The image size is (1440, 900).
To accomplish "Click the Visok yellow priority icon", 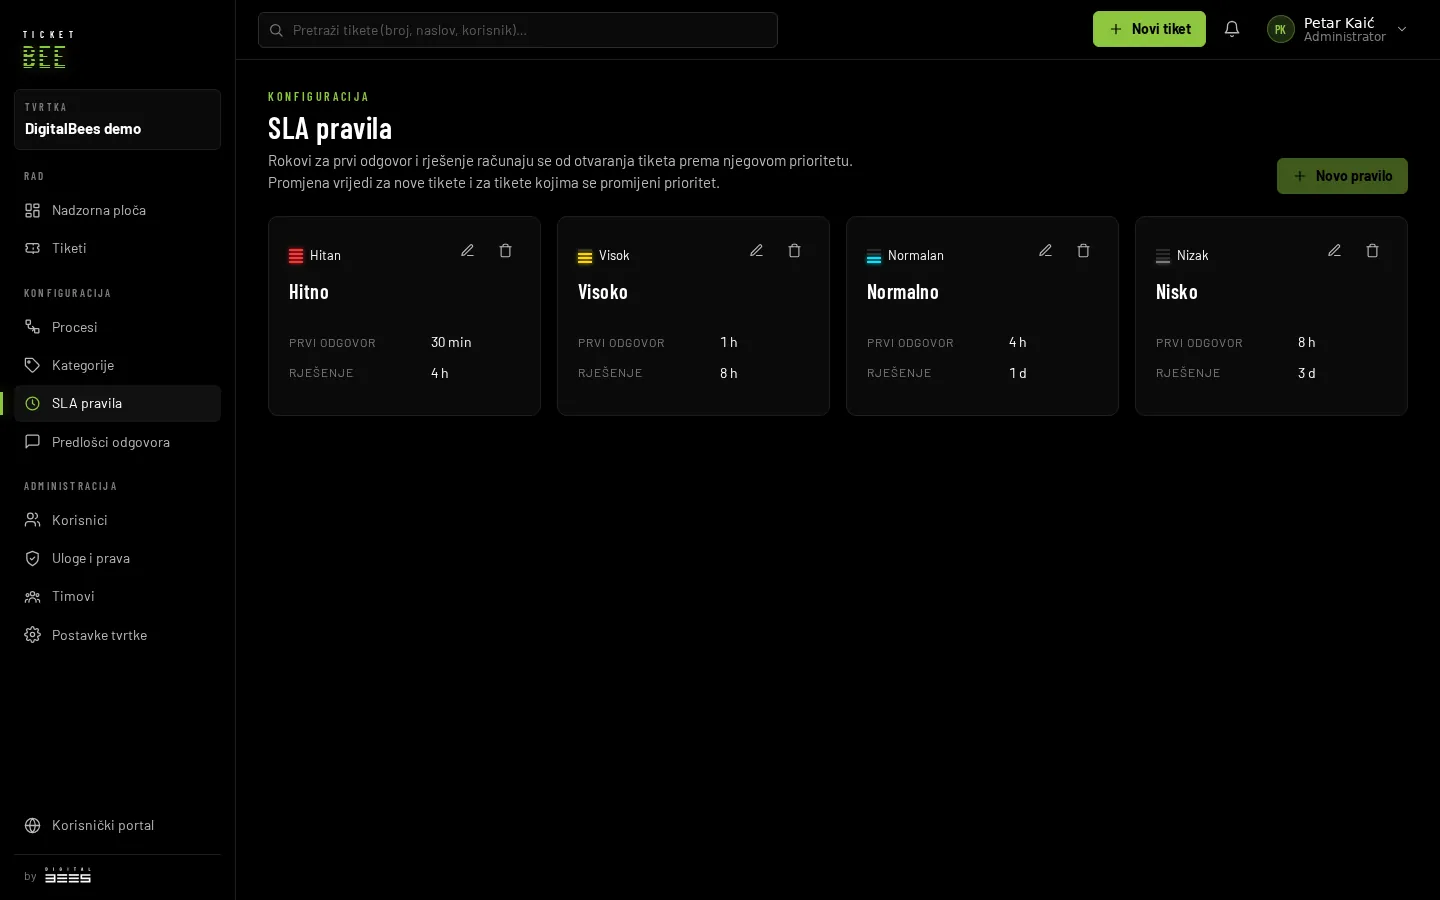I will [x=585, y=256].
